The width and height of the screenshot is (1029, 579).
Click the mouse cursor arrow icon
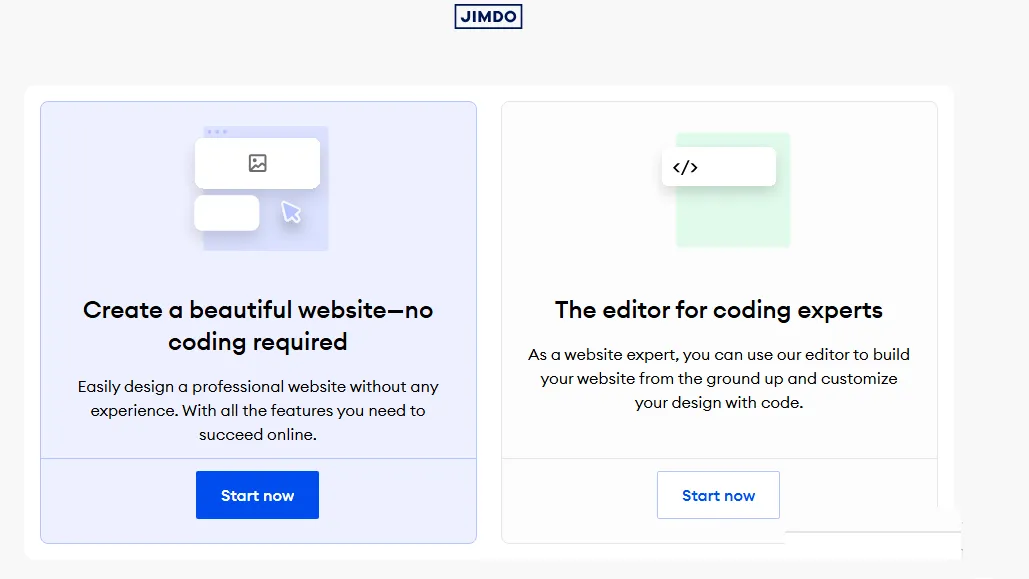click(x=291, y=212)
